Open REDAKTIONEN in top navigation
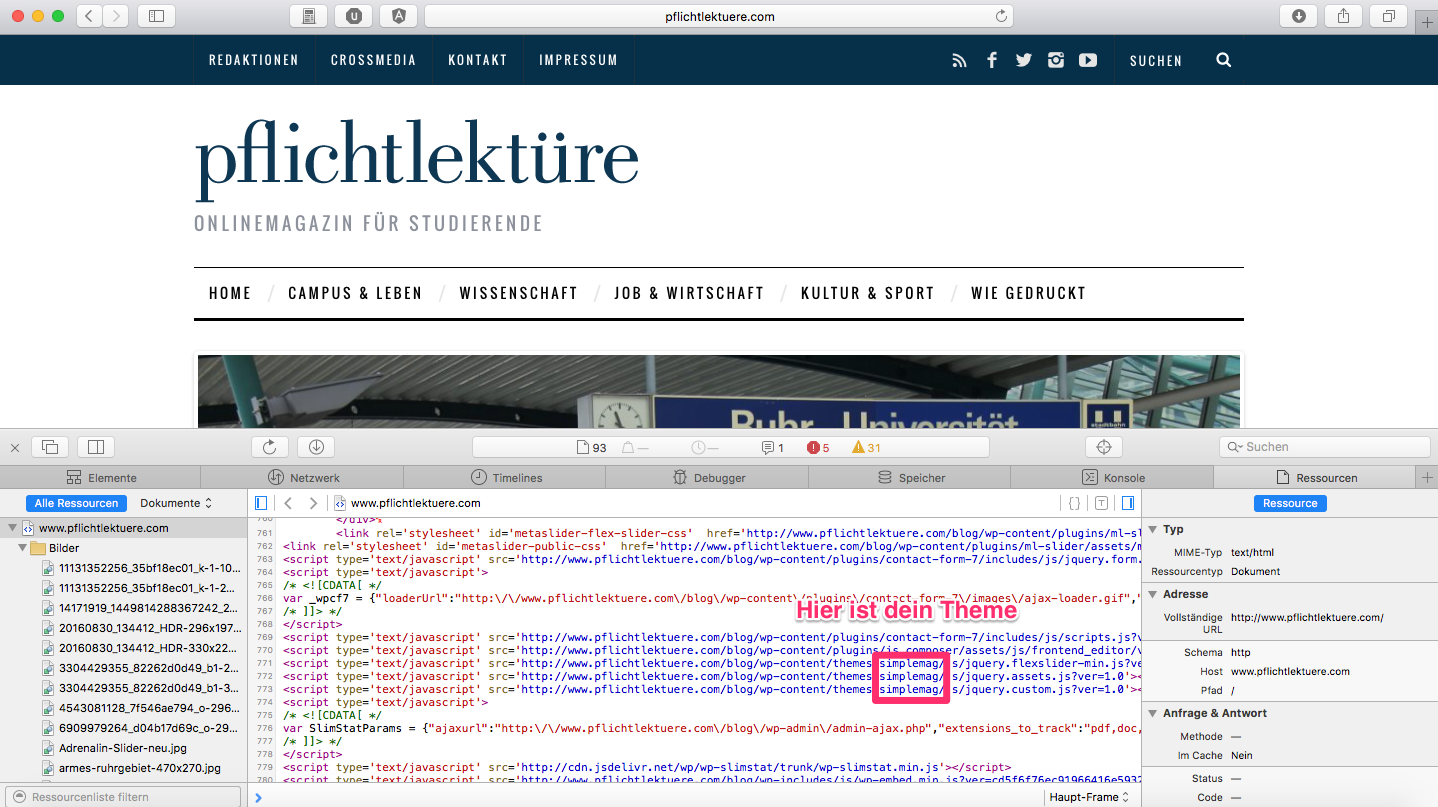 click(x=254, y=60)
